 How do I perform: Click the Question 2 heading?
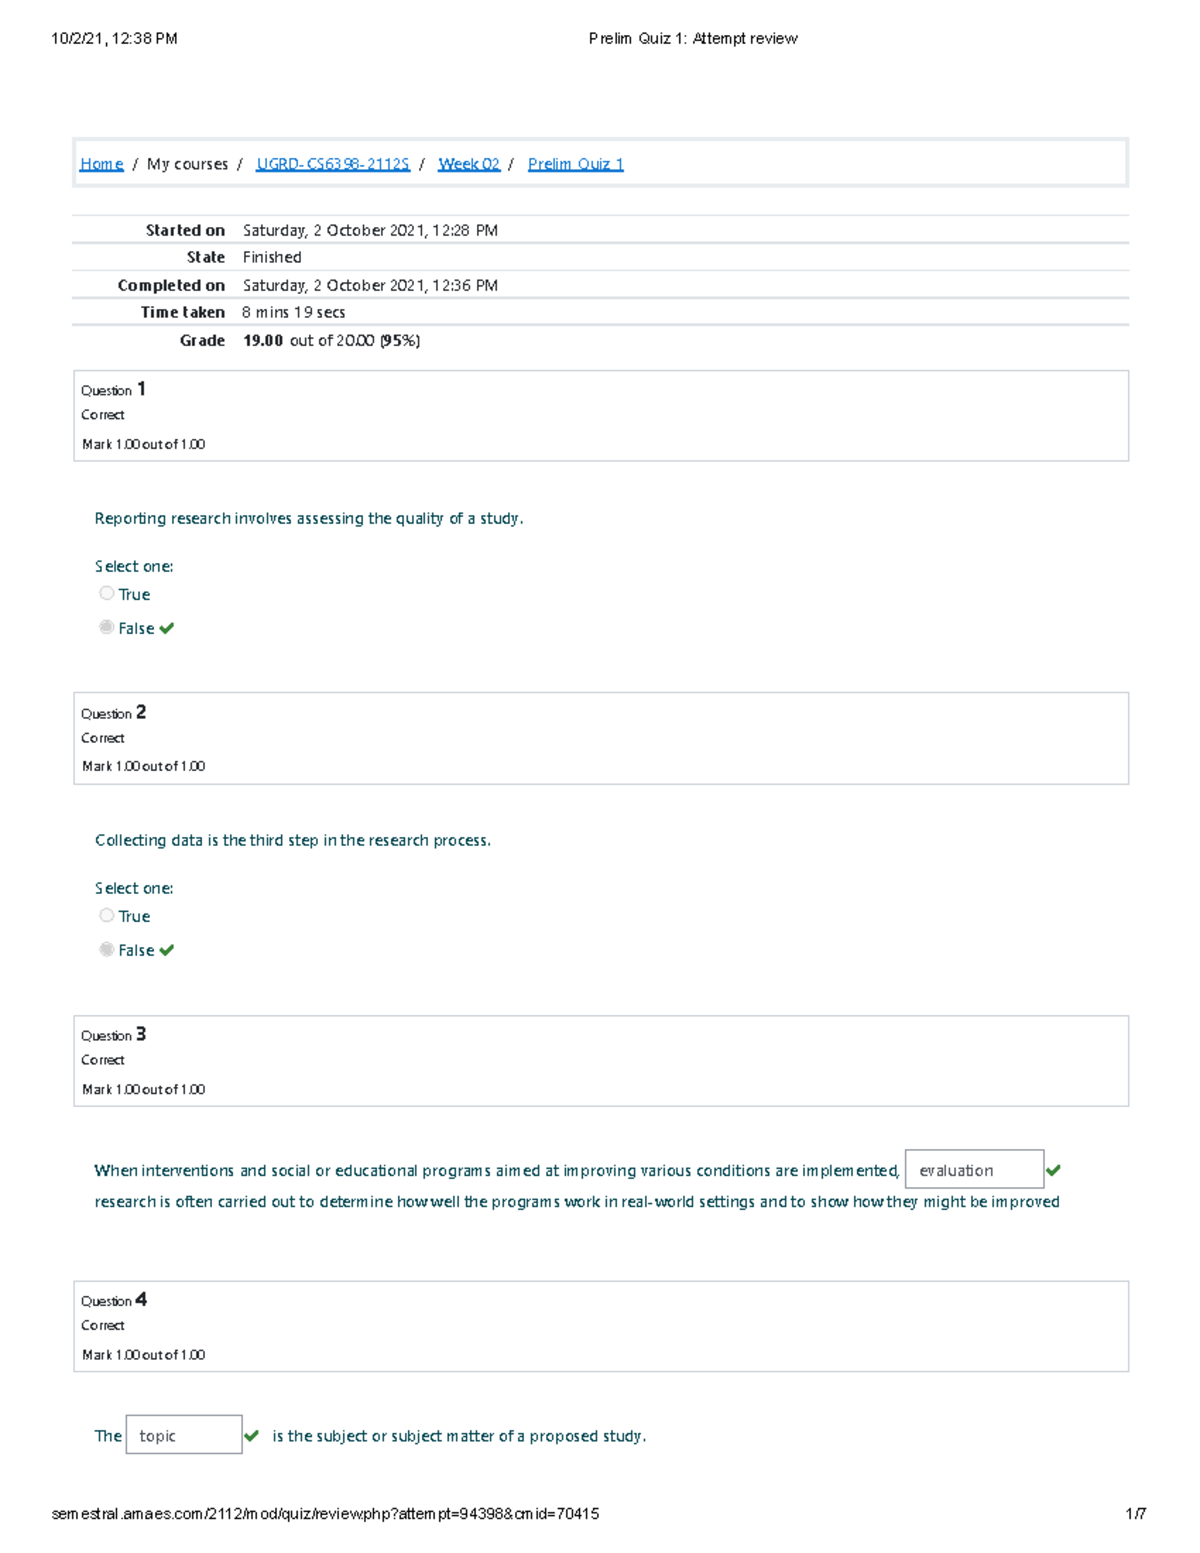click(114, 712)
